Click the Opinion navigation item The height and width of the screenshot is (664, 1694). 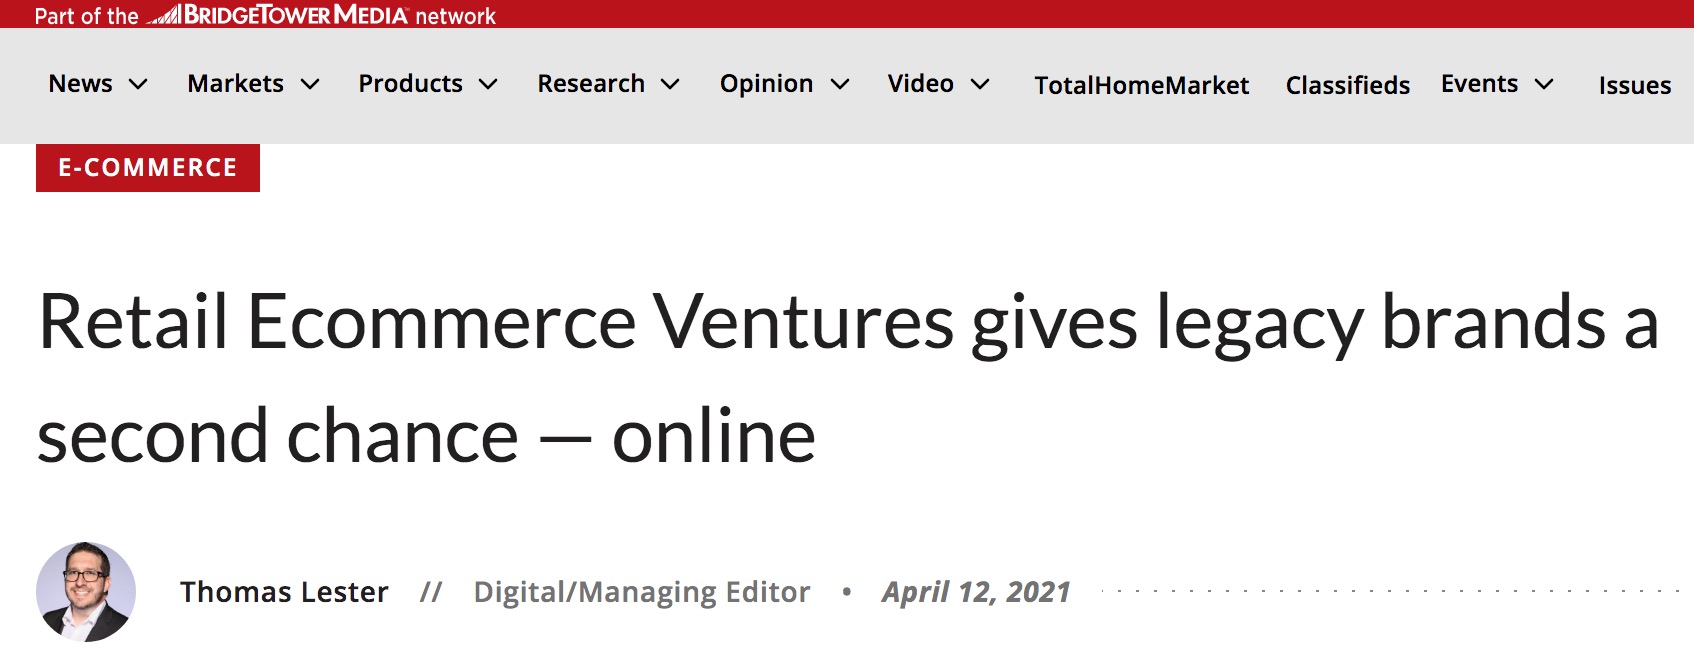click(x=767, y=84)
